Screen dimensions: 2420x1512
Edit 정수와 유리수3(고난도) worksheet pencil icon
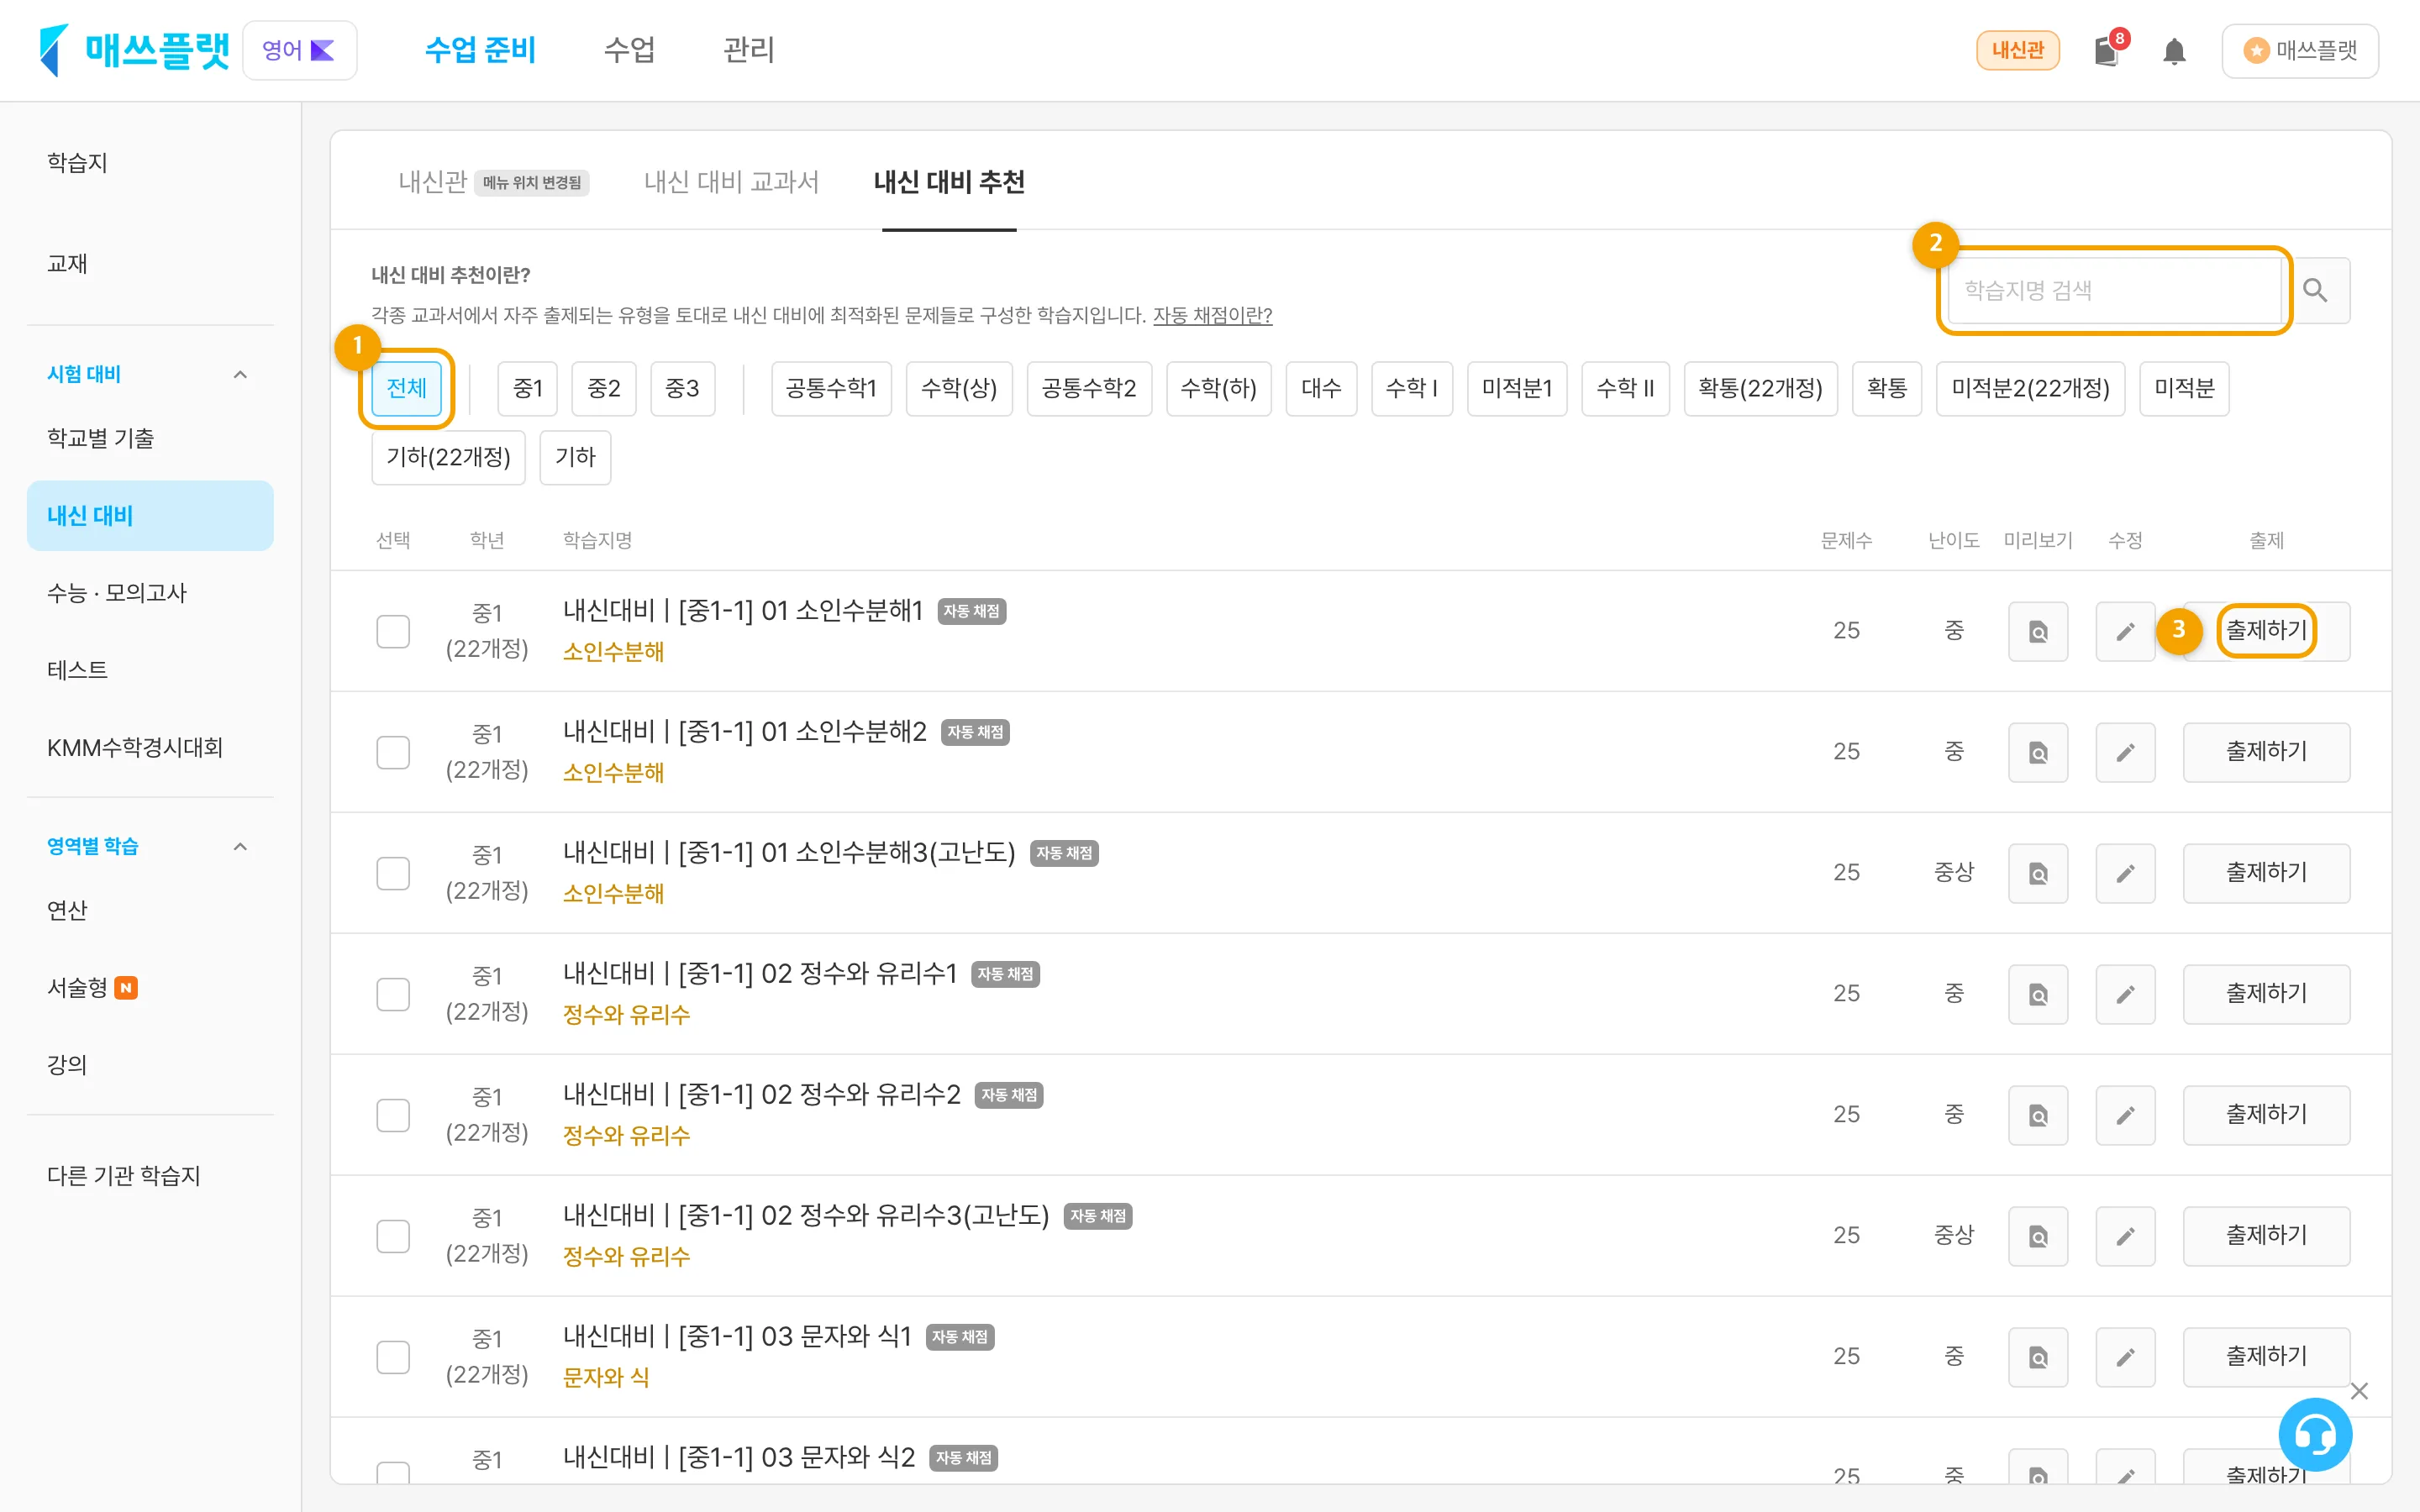coord(2125,1236)
